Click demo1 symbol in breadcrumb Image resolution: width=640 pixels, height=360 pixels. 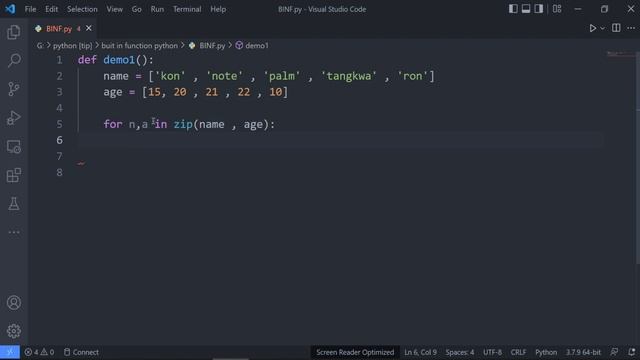point(257,45)
